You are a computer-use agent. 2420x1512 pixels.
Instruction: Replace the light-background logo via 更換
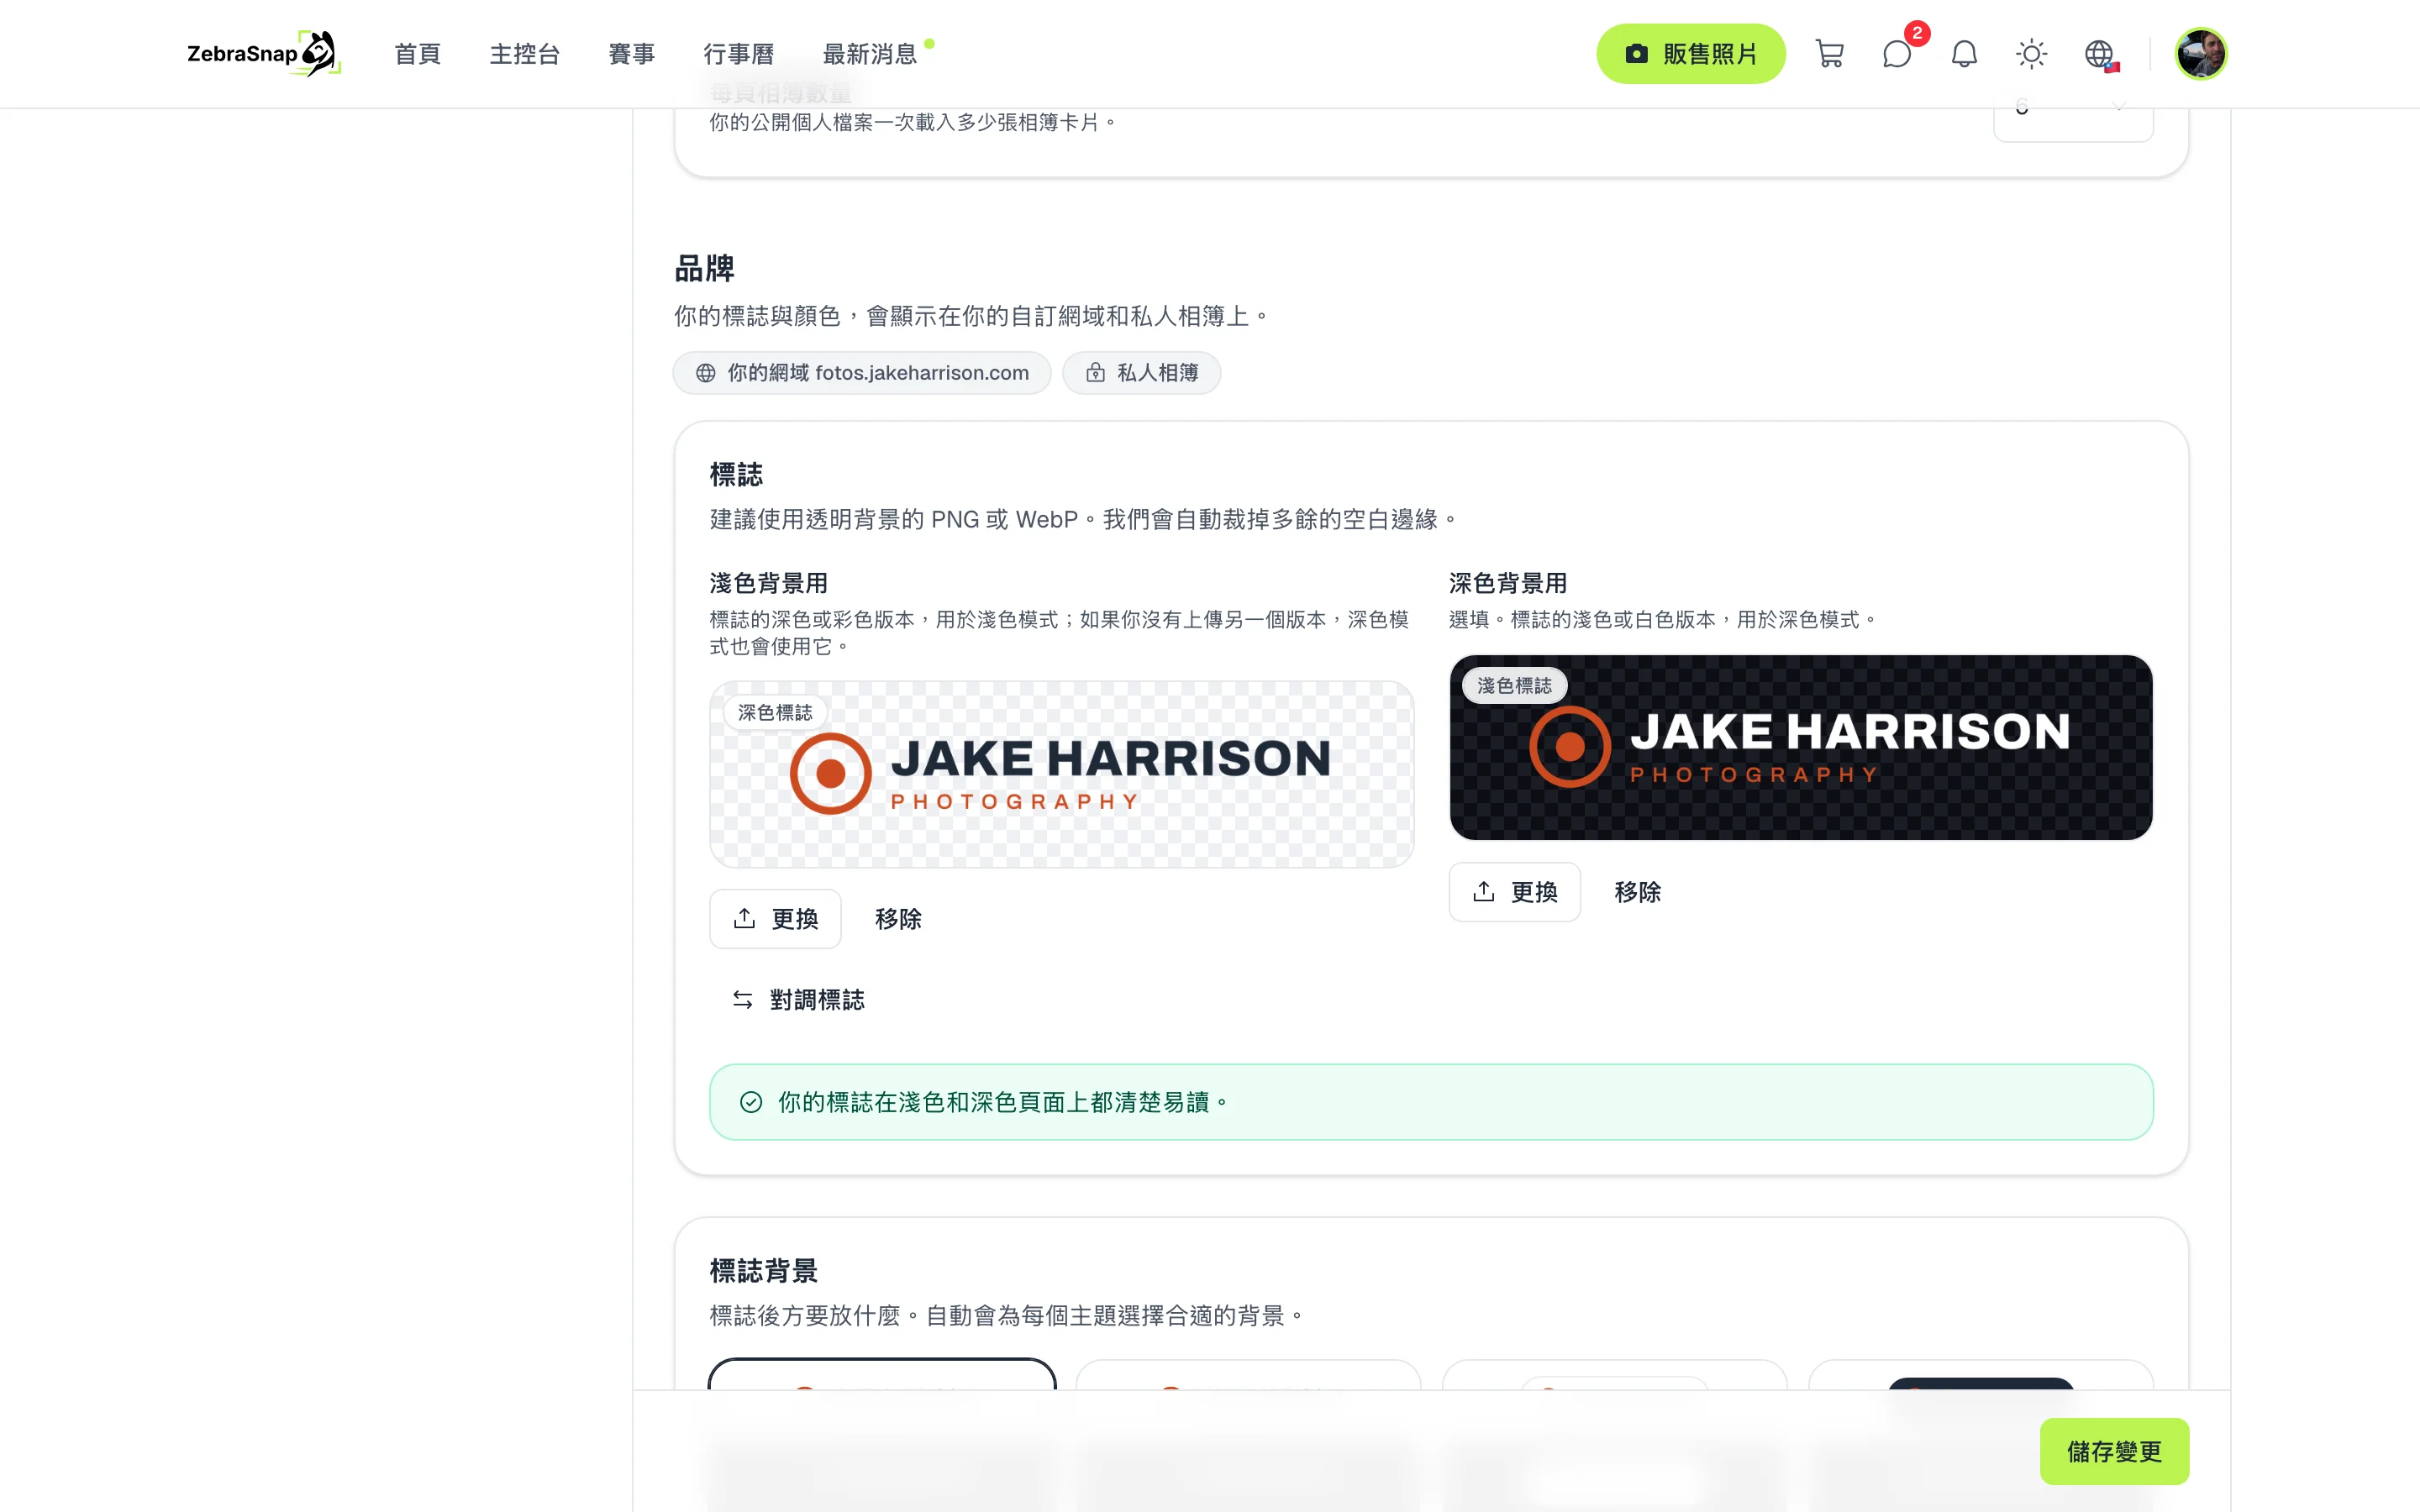pos(775,918)
